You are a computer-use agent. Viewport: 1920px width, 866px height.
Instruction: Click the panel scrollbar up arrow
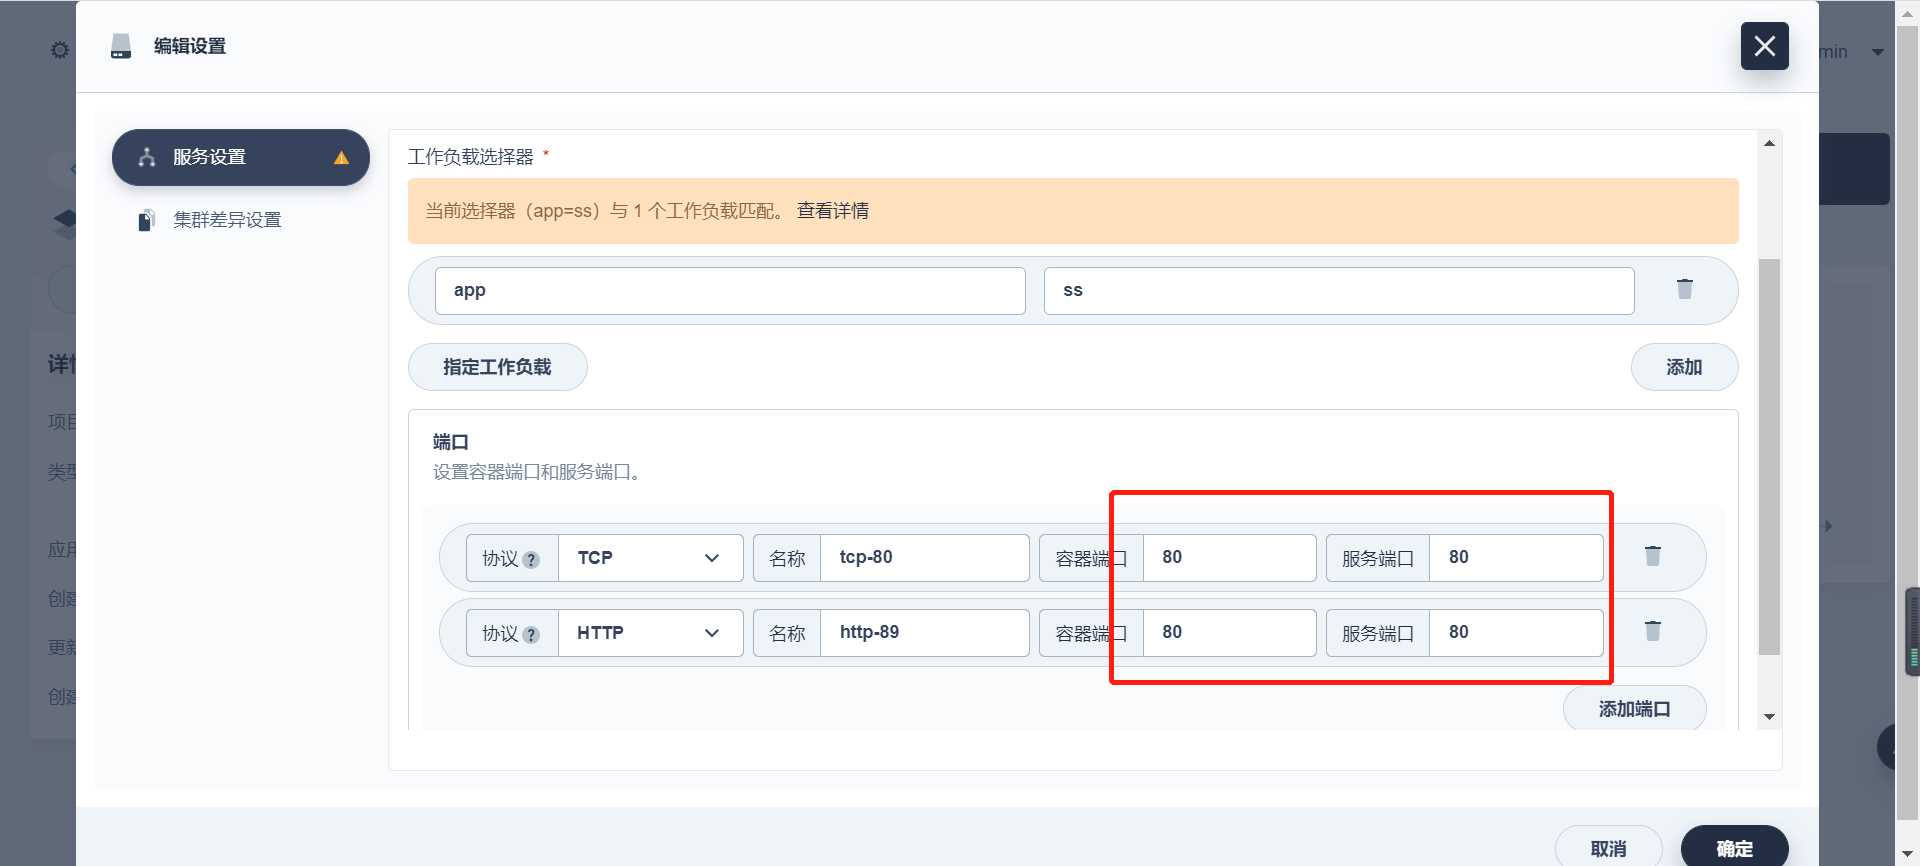coord(1769,144)
